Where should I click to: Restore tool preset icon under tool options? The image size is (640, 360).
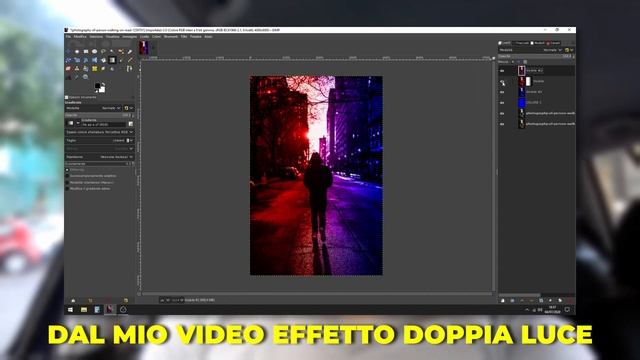point(91,300)
